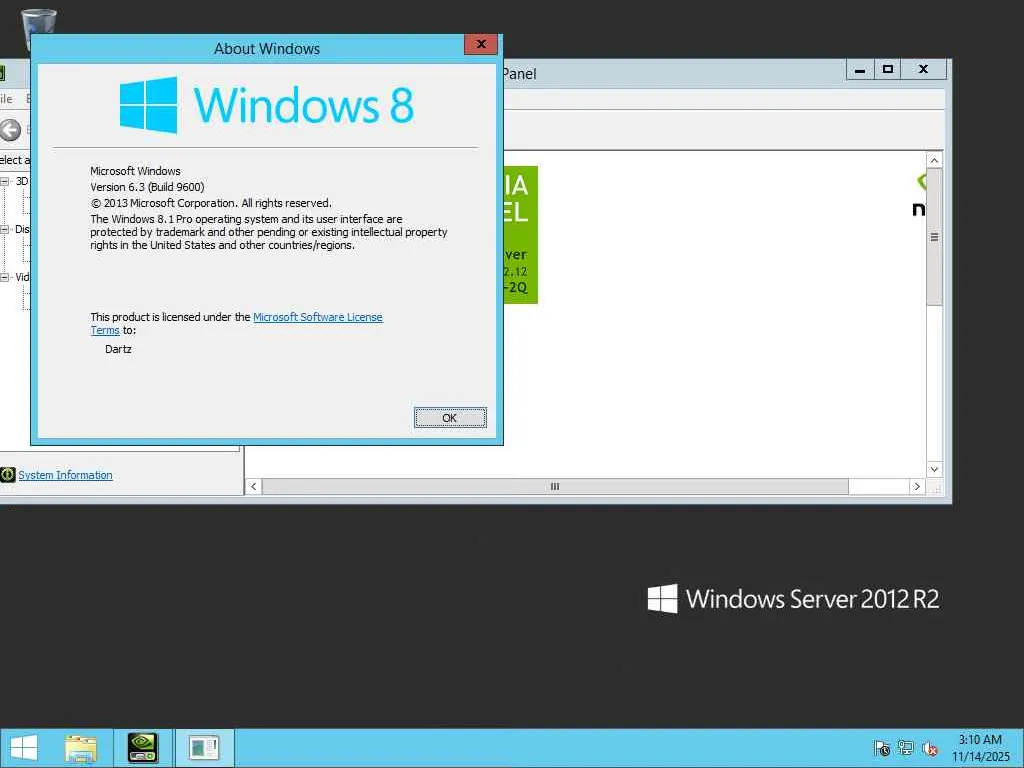Click the green System Information icon

[x=8, y=475]
